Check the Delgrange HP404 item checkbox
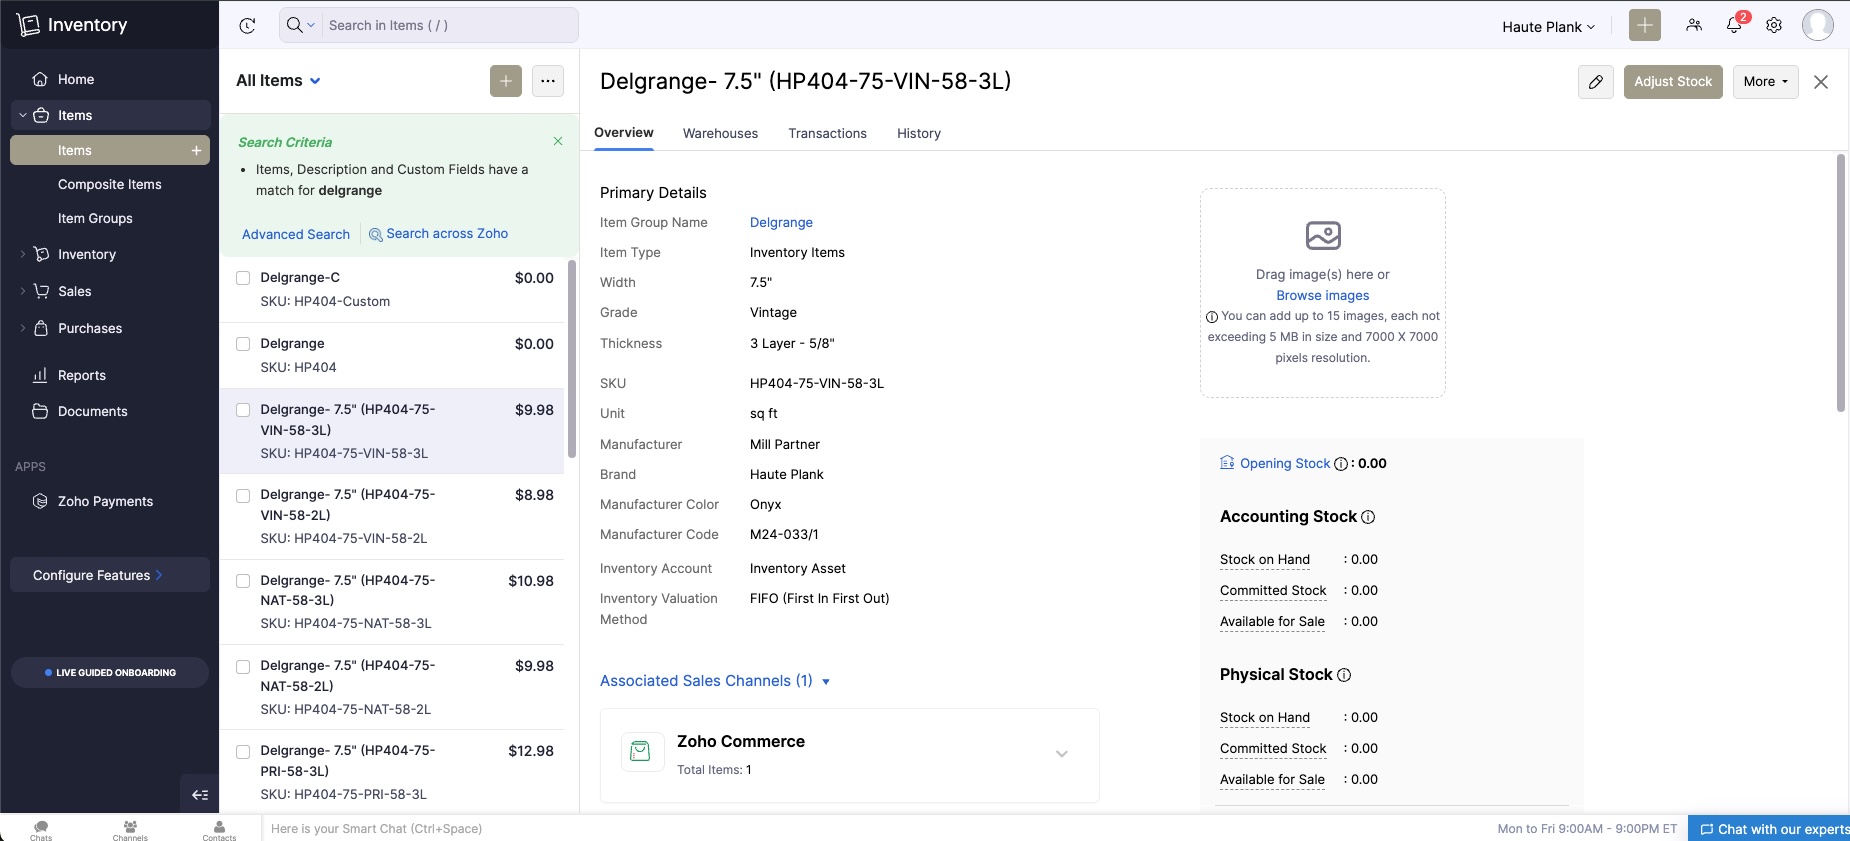The width and height of the screenshot is (1850, 841). pos(243,344)
